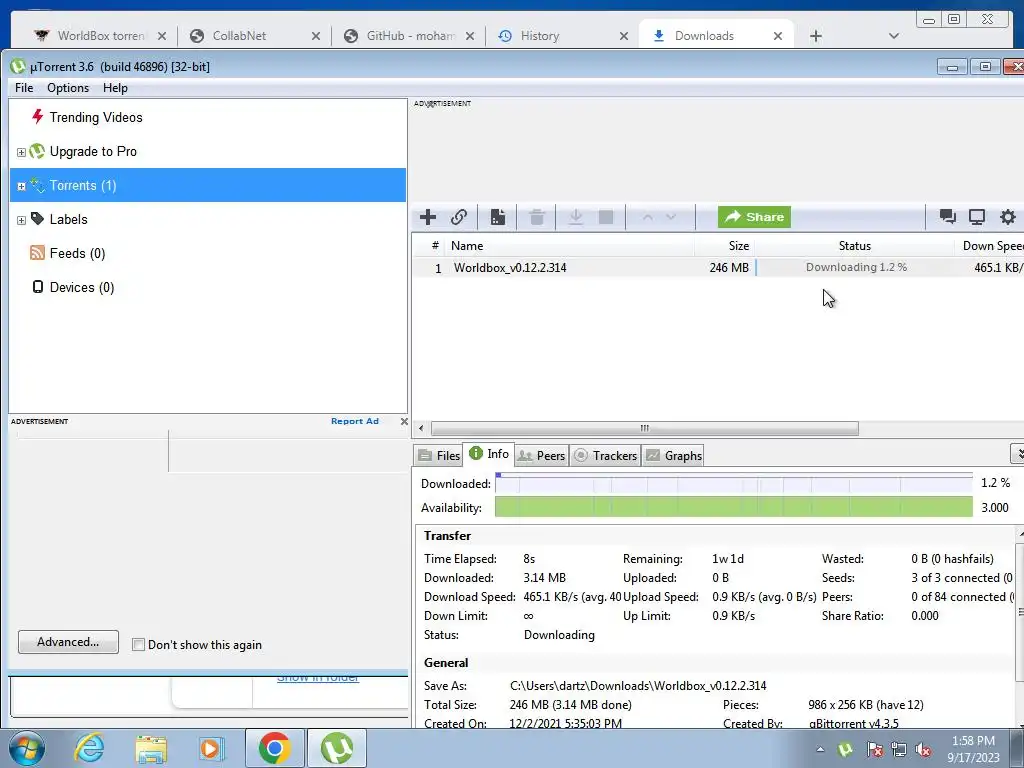Click the Downloaded pieces progress bar
This screenshot has height=768, width=1024.
[x=733, y=483]
